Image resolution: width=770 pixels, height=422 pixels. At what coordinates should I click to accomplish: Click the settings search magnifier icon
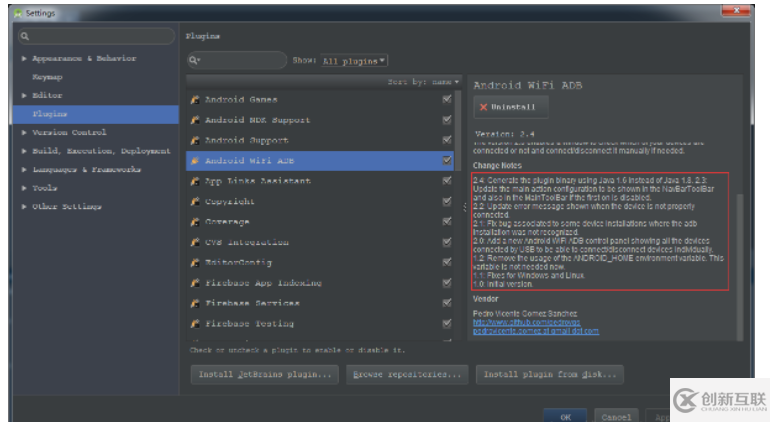[x=25, y=36]
